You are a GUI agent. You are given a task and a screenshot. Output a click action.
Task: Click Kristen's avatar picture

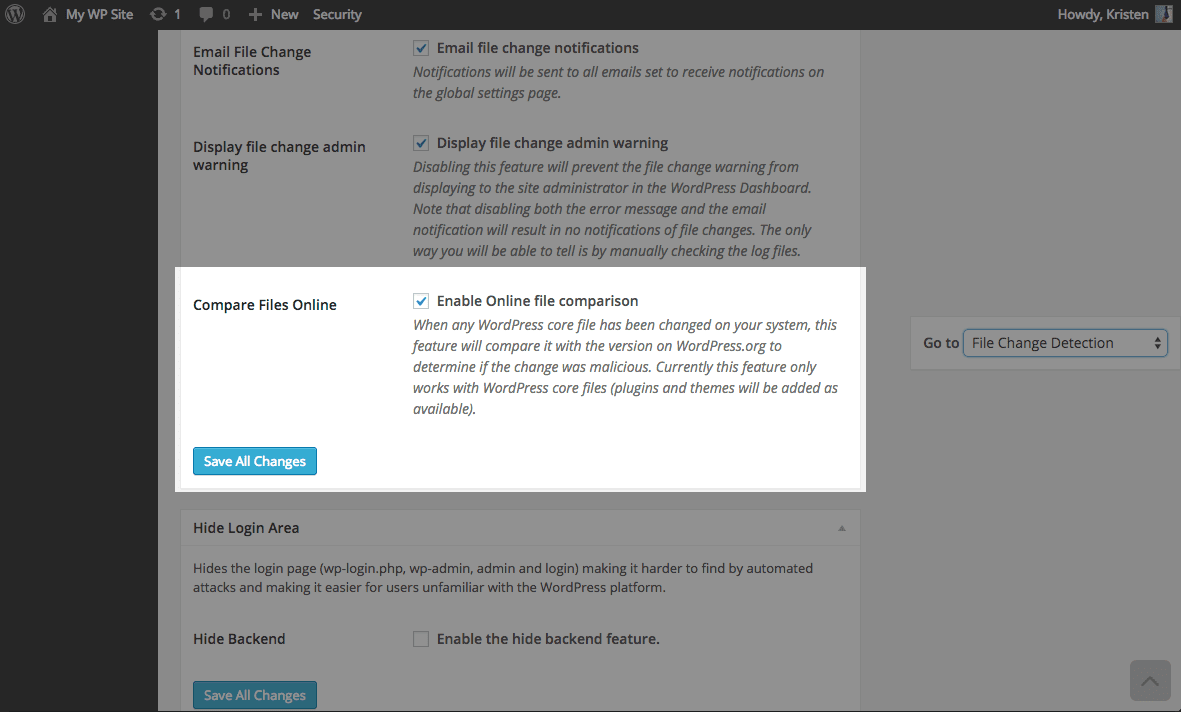click(x=1164, y=14)
